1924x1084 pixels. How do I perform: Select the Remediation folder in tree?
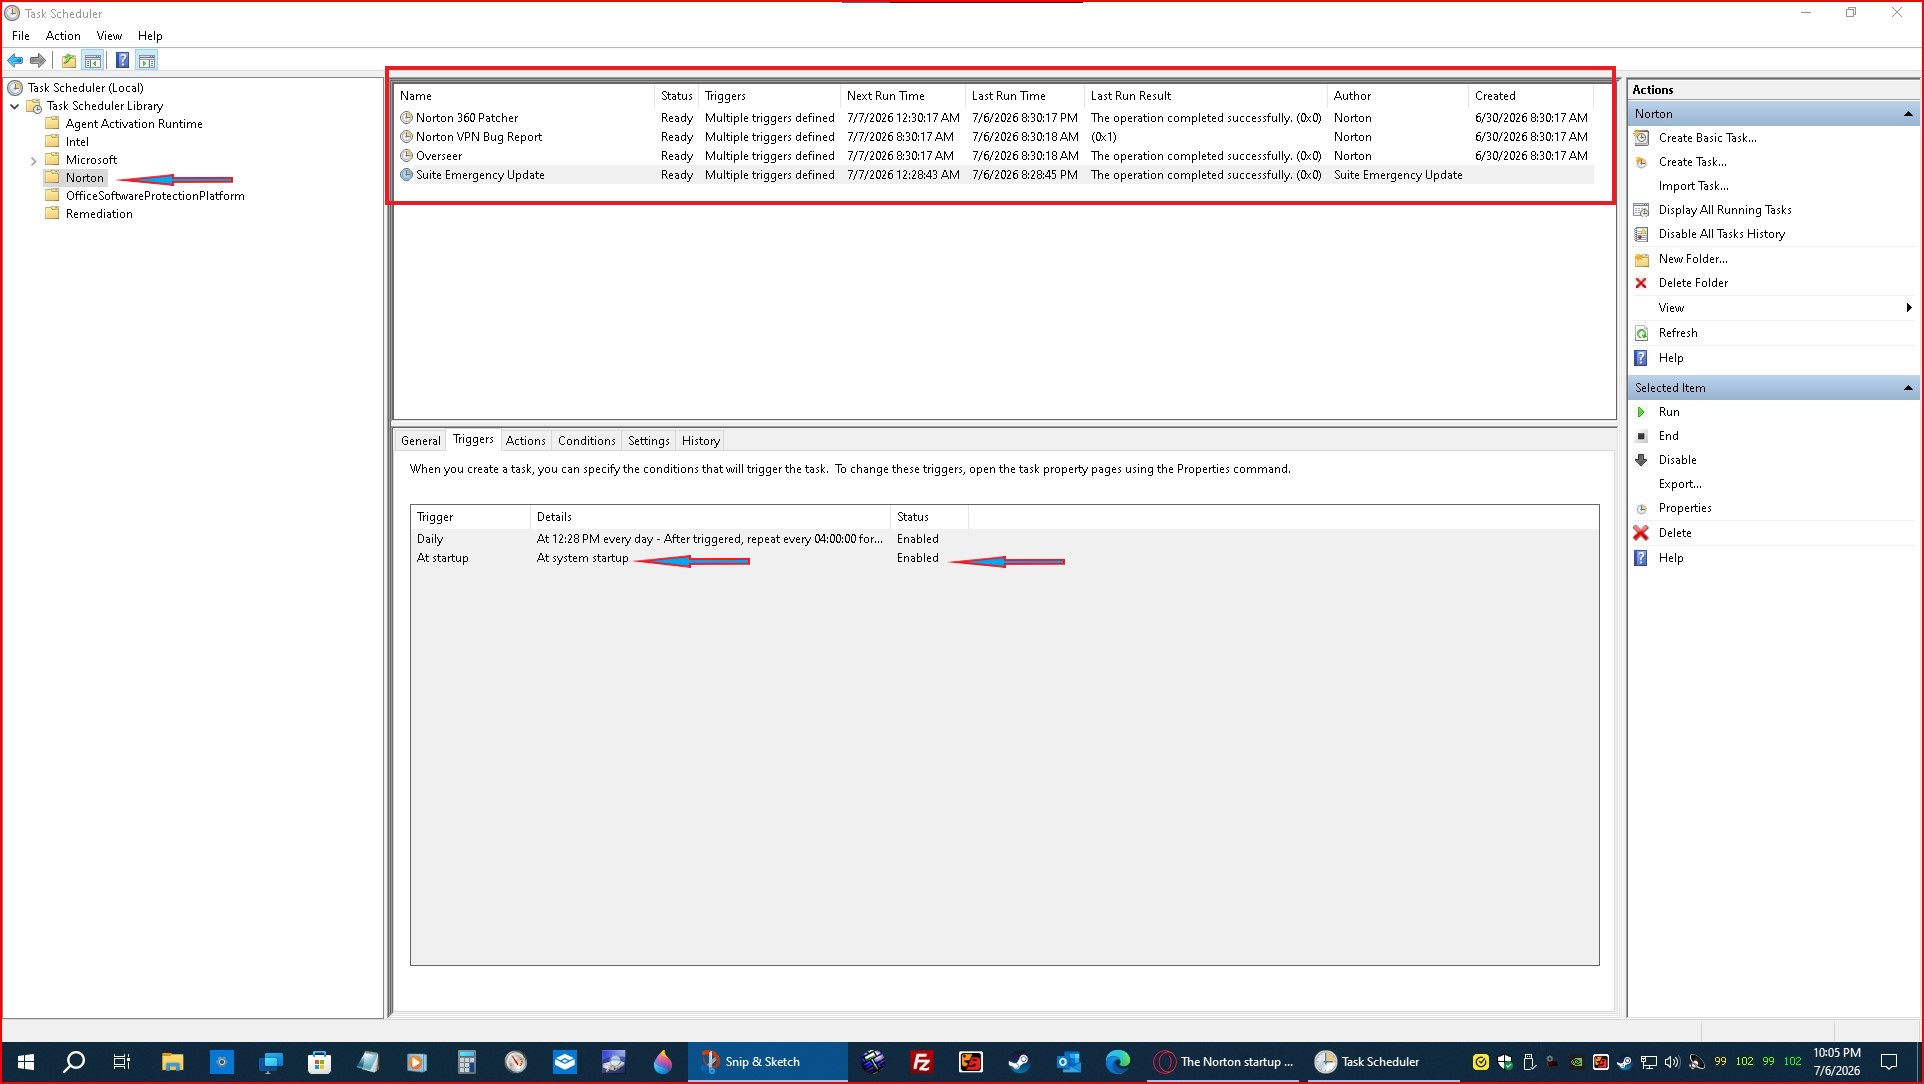click(x=99, y=214)
